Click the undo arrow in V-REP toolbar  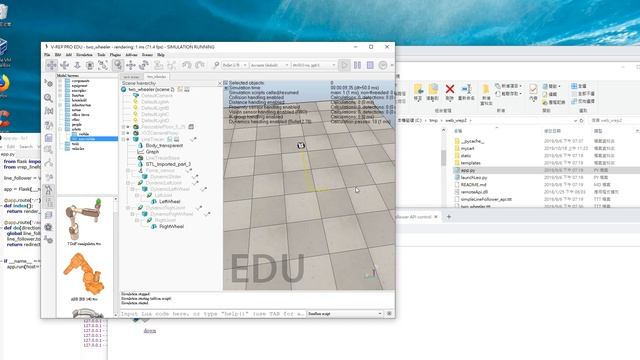[x=187, y=65]
